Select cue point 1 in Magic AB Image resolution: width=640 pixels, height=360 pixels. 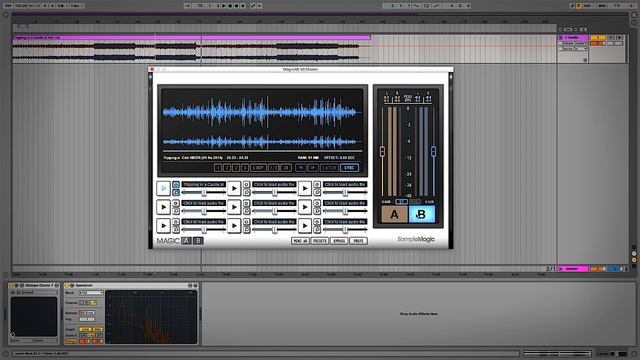[218, 168]
